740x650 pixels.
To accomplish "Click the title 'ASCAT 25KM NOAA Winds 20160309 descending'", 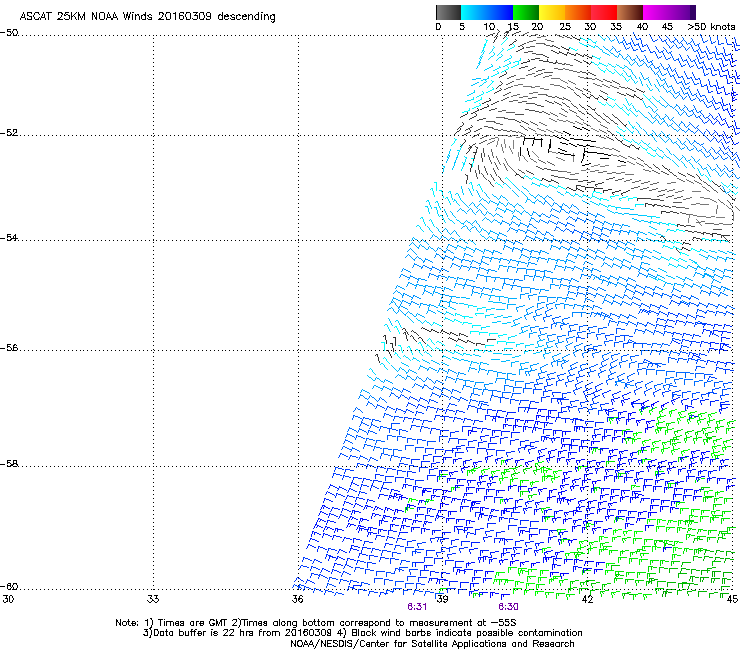I will pos(147,17).
